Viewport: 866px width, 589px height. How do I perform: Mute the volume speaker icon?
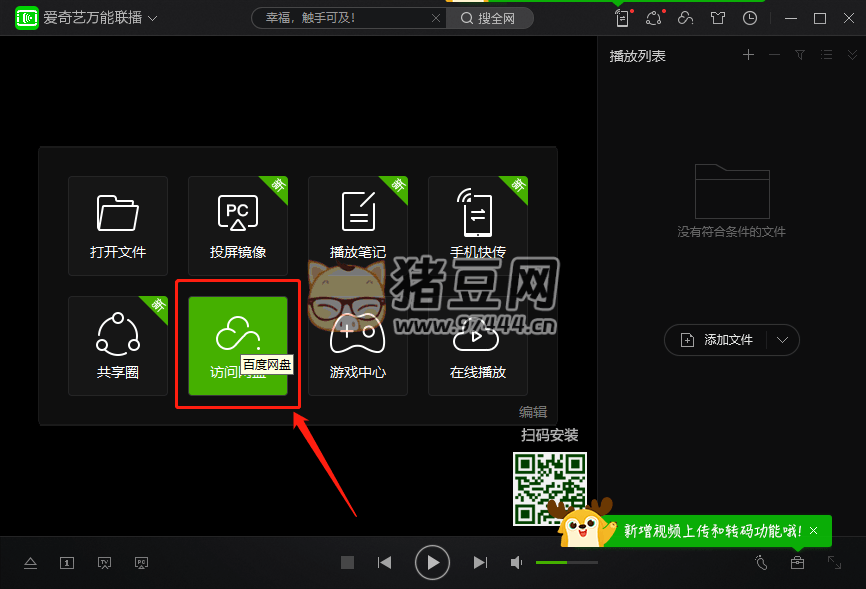(x=516, y=563)
